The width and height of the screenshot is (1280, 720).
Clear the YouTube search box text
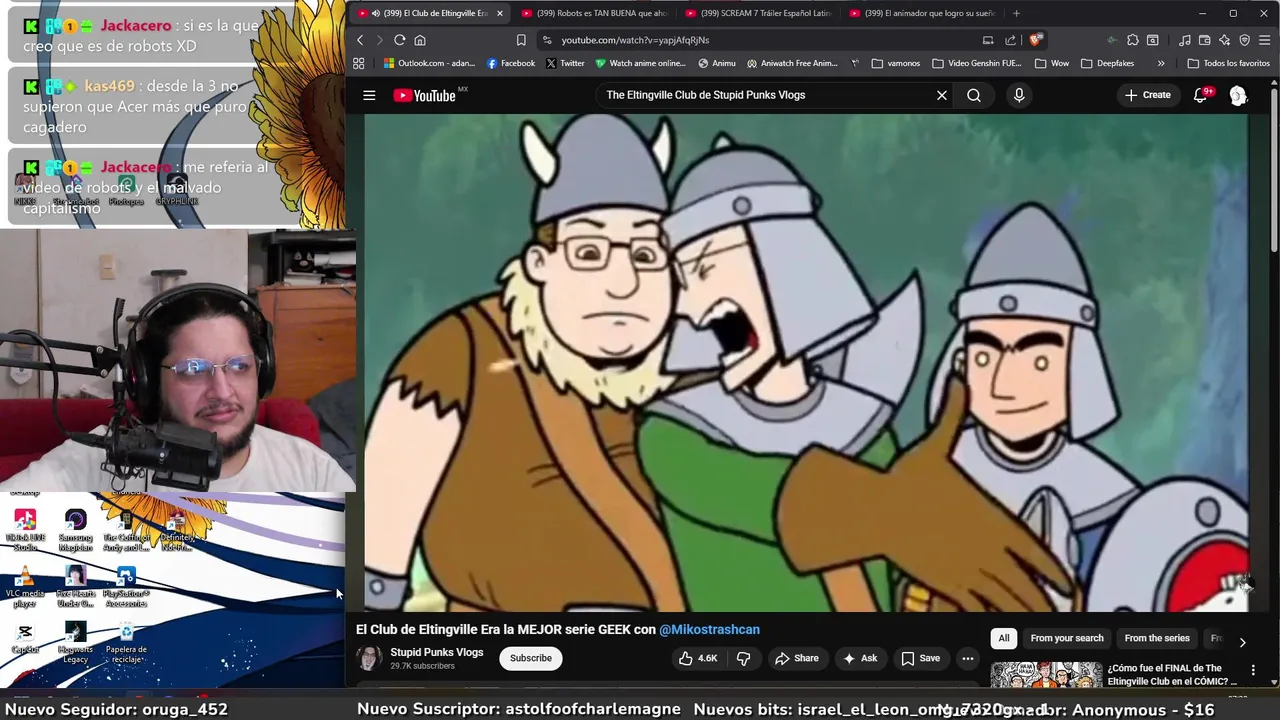click(941, 95)
